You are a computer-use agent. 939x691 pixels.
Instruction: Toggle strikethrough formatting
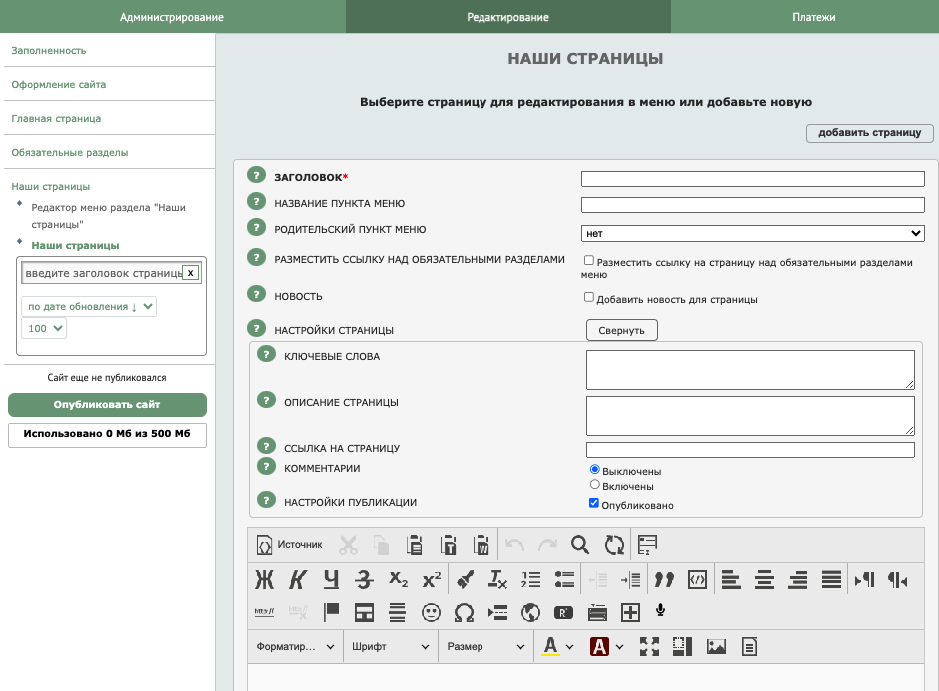tap(364, 579)
